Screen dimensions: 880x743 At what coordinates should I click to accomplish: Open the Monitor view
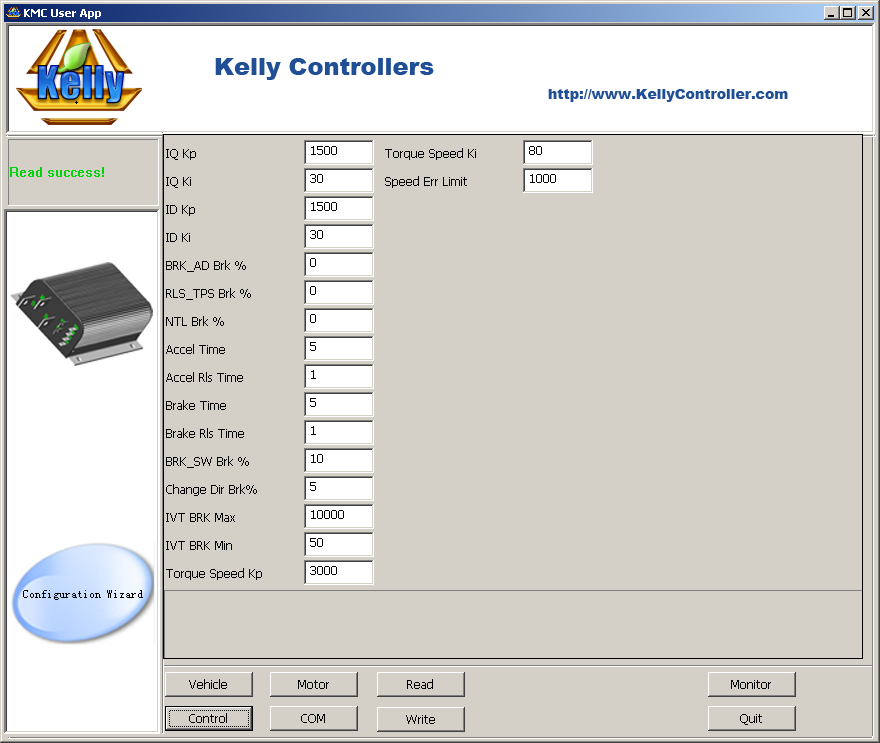pyautogui.click(x=751, y=685)
